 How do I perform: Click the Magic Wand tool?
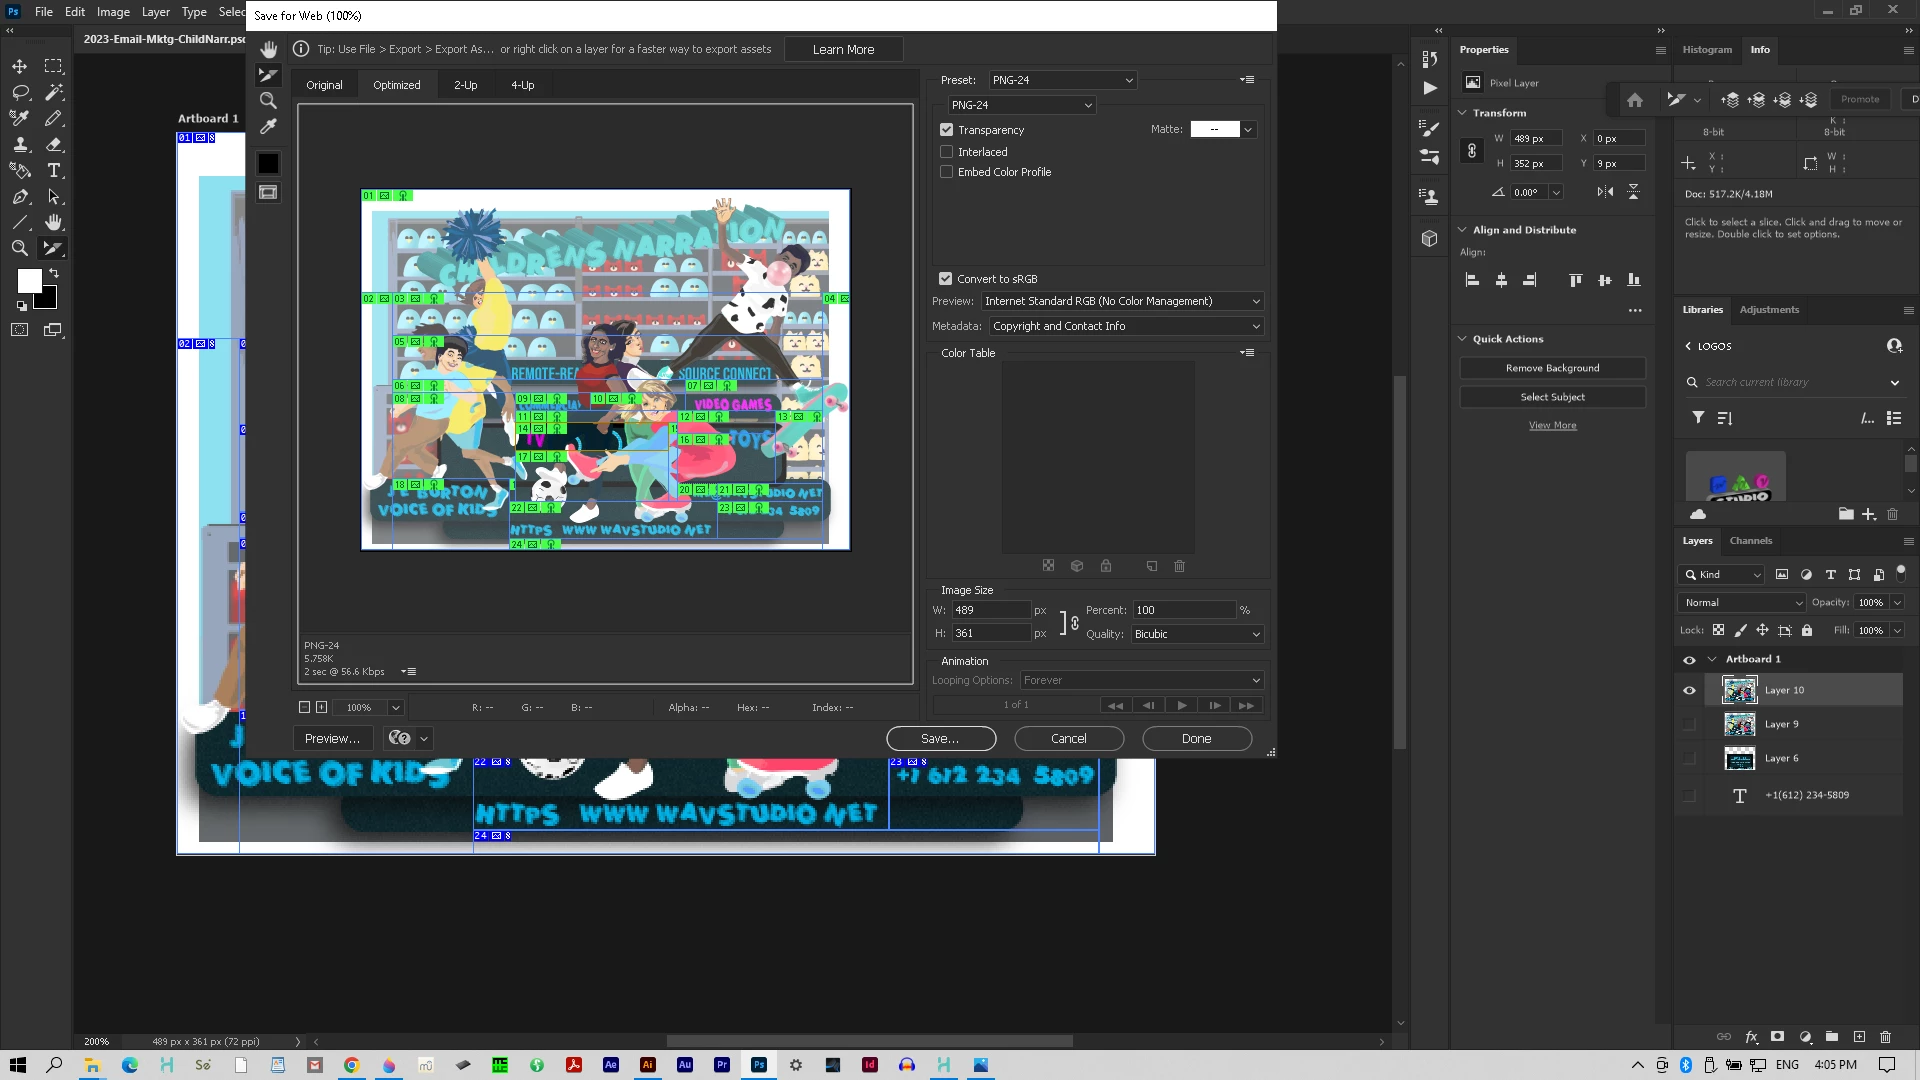tap(54, 92)
